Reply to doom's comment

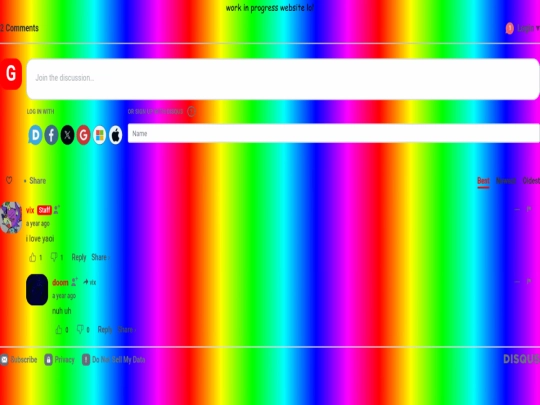coord(105,330)
